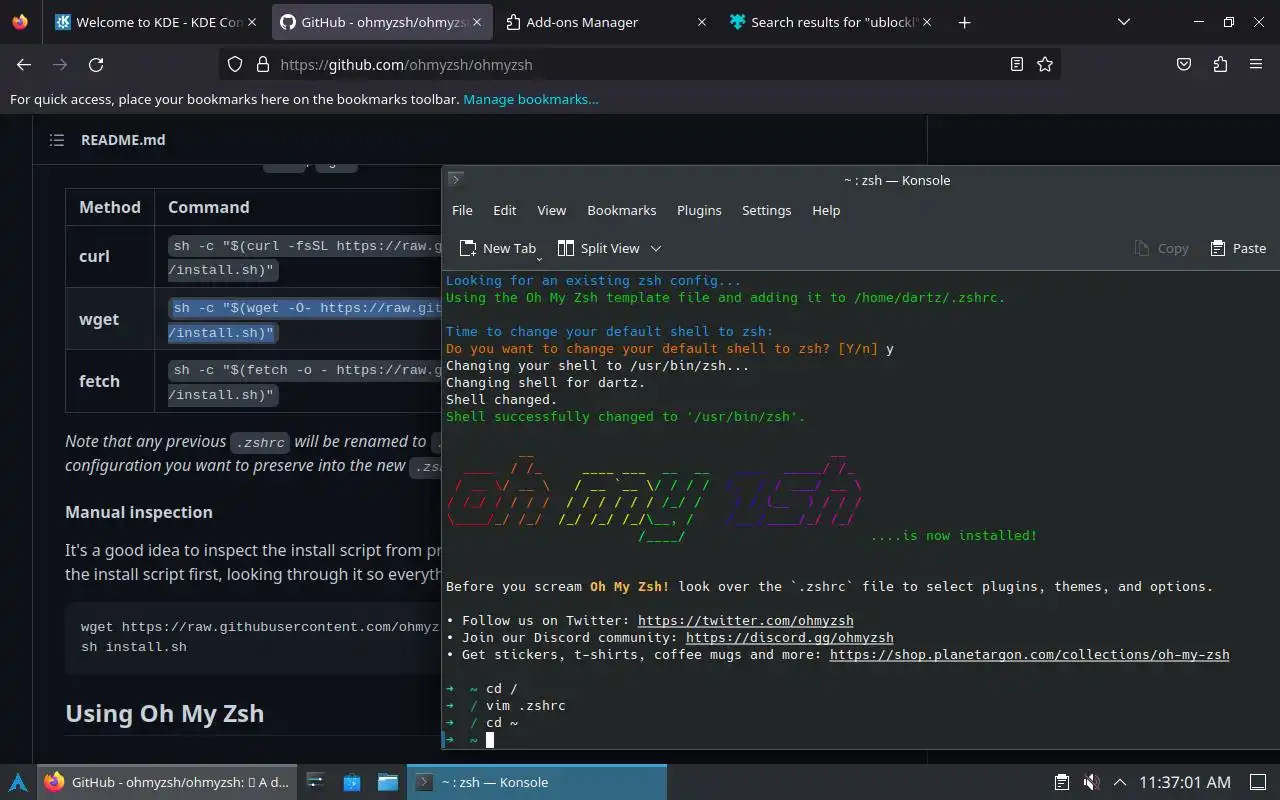
Task: Go back to the previous page in Firefox
Action: (24, 64)
